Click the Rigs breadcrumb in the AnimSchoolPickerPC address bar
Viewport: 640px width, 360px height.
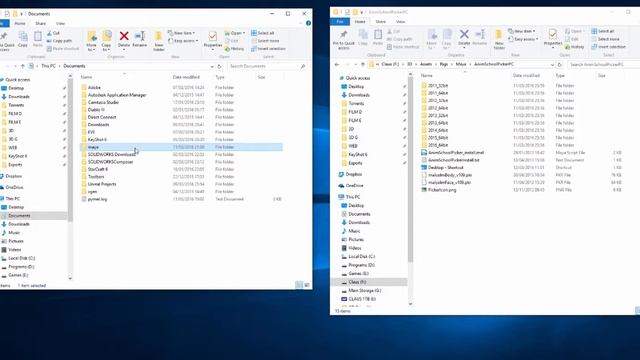point(444,64)
